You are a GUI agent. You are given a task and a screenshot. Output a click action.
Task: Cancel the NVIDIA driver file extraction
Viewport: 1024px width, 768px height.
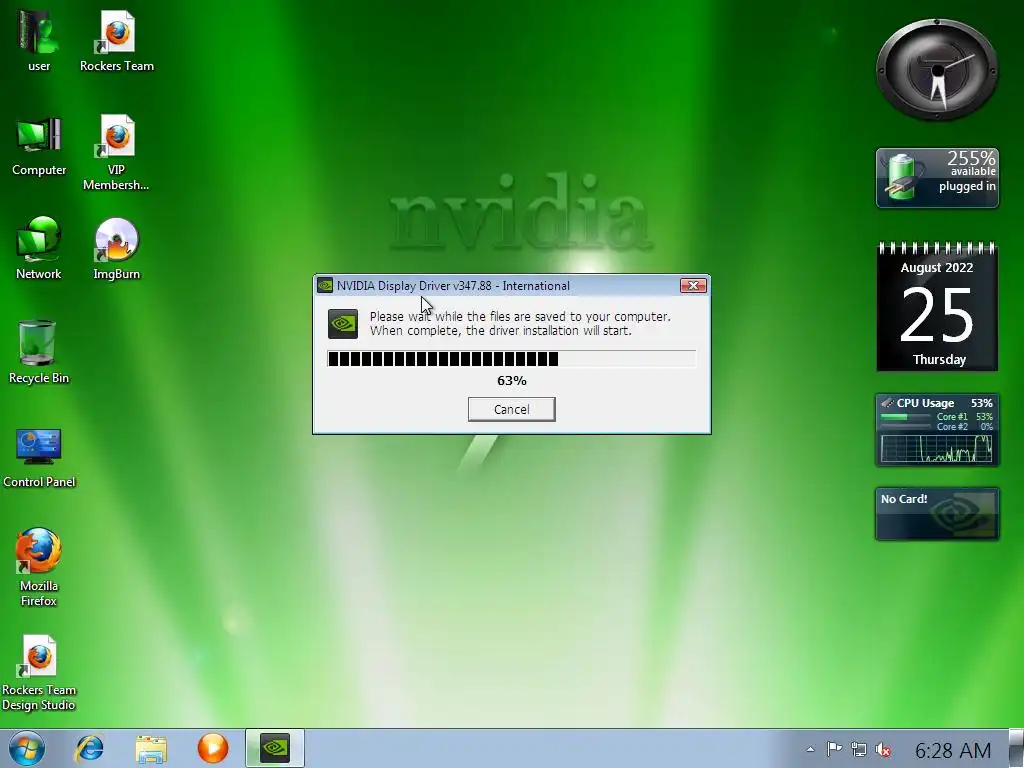(x=511, y=409)
